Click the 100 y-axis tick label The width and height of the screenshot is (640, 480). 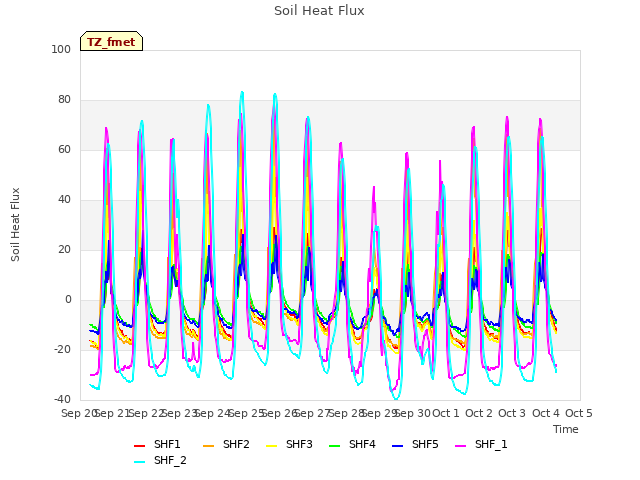[x=61, y=50]
